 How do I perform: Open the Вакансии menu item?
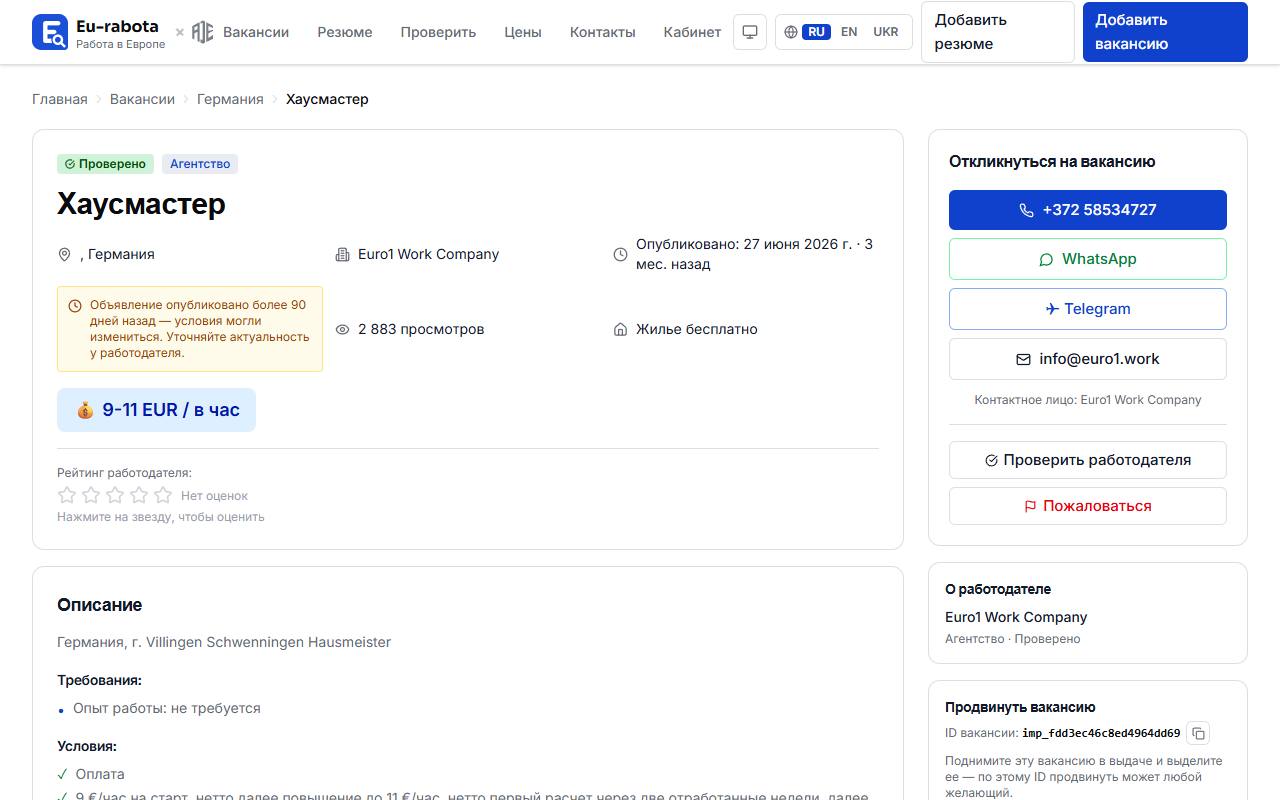click(x=256, y=32)
